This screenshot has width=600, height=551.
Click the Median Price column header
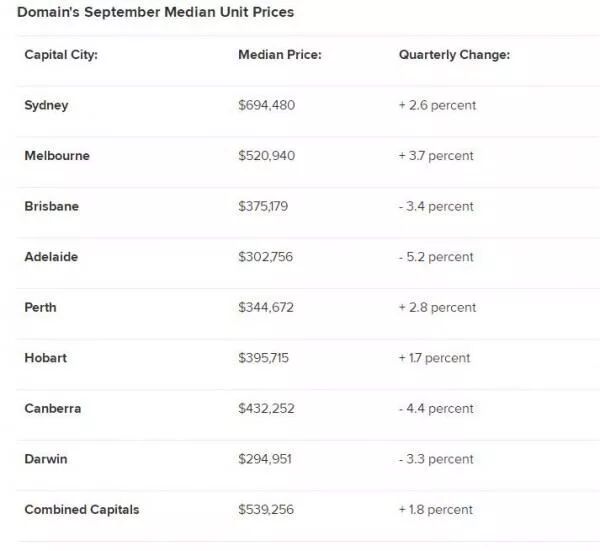279,55
